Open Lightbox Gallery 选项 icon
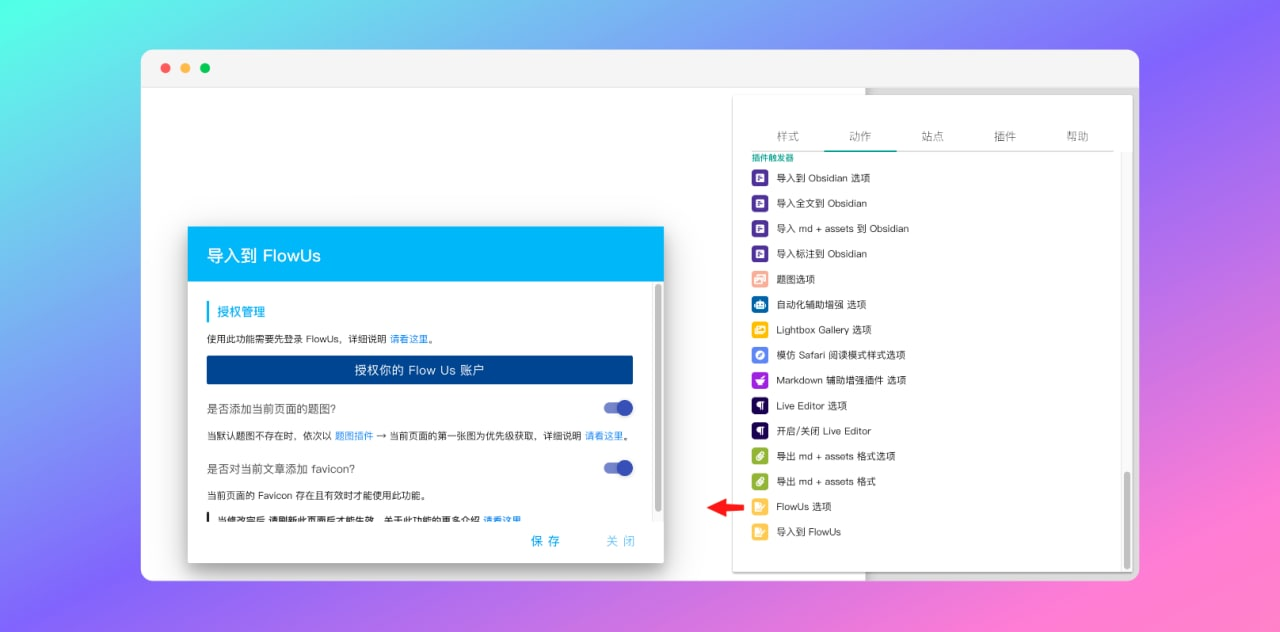The width and height of the screenshot is (1280, 632). click(760, 329)
